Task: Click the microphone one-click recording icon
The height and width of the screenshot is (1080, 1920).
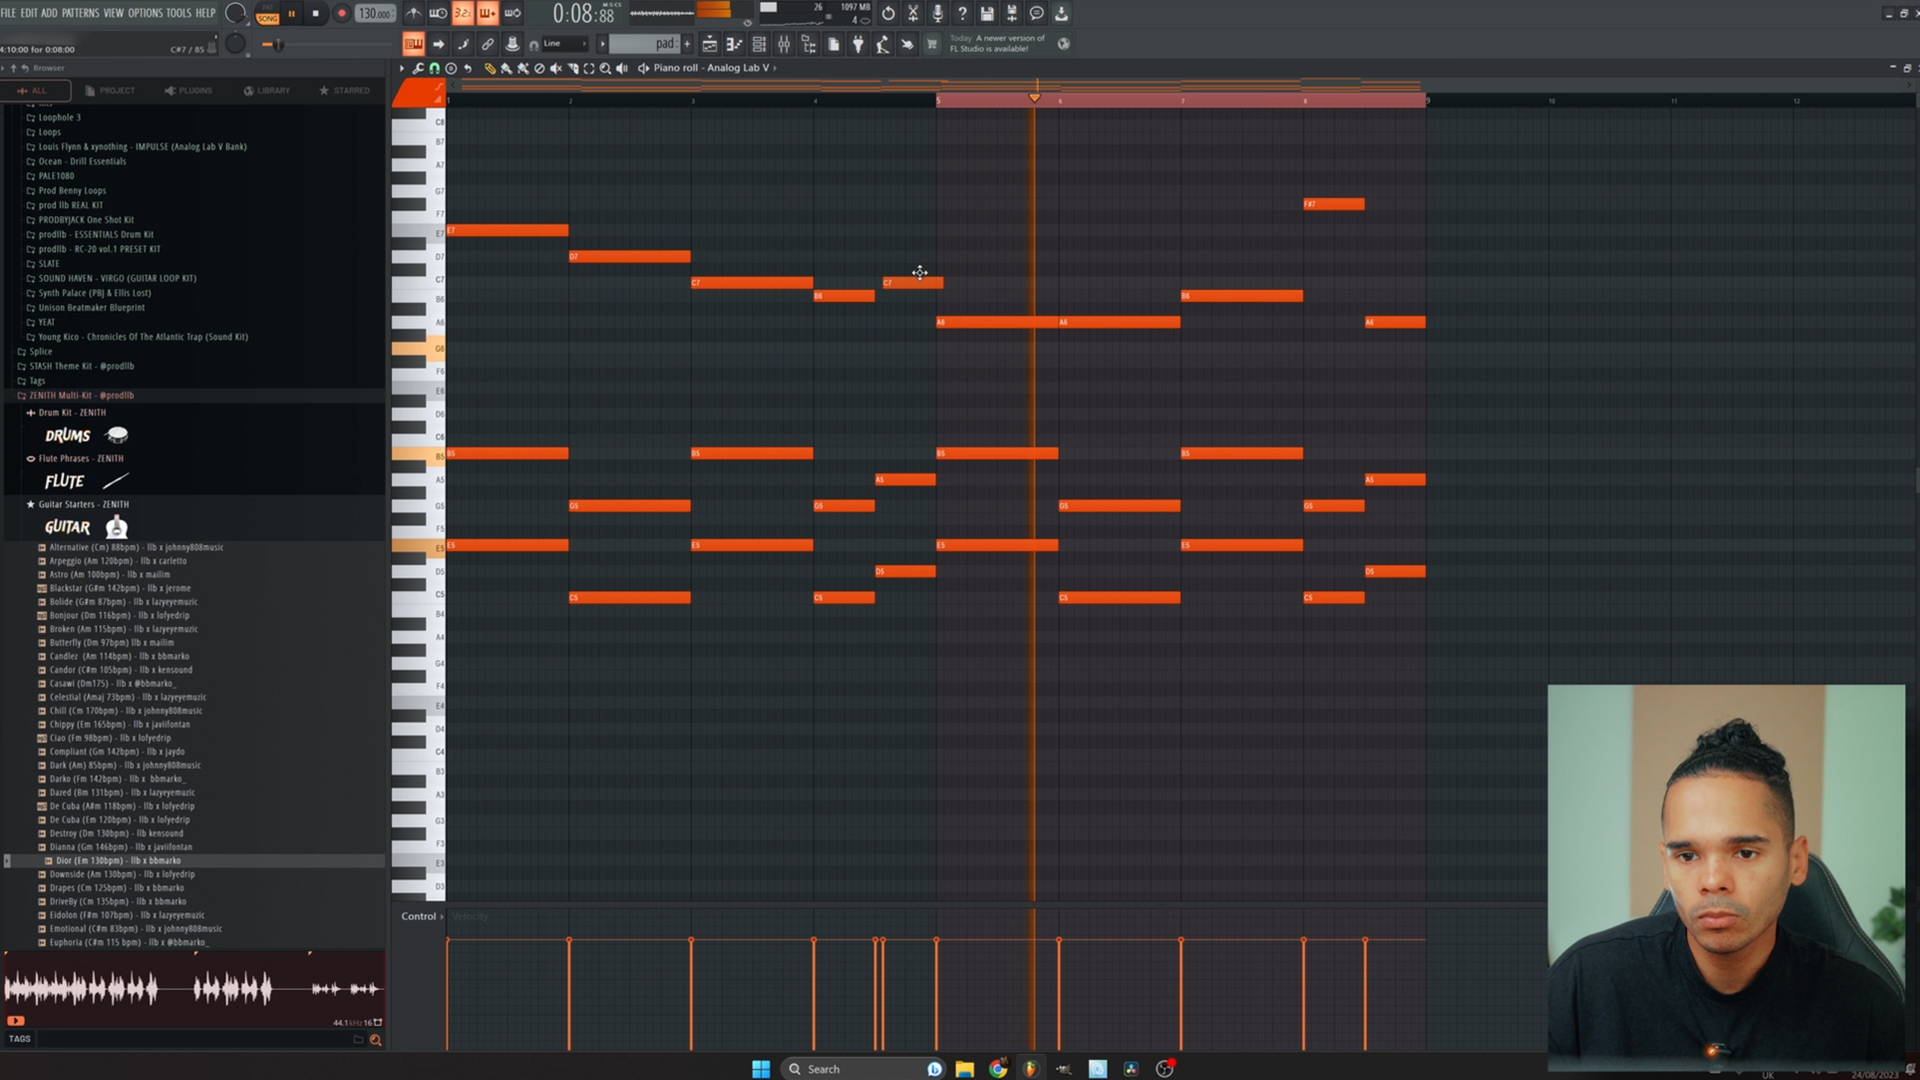Action: click(x=937, y=13)
